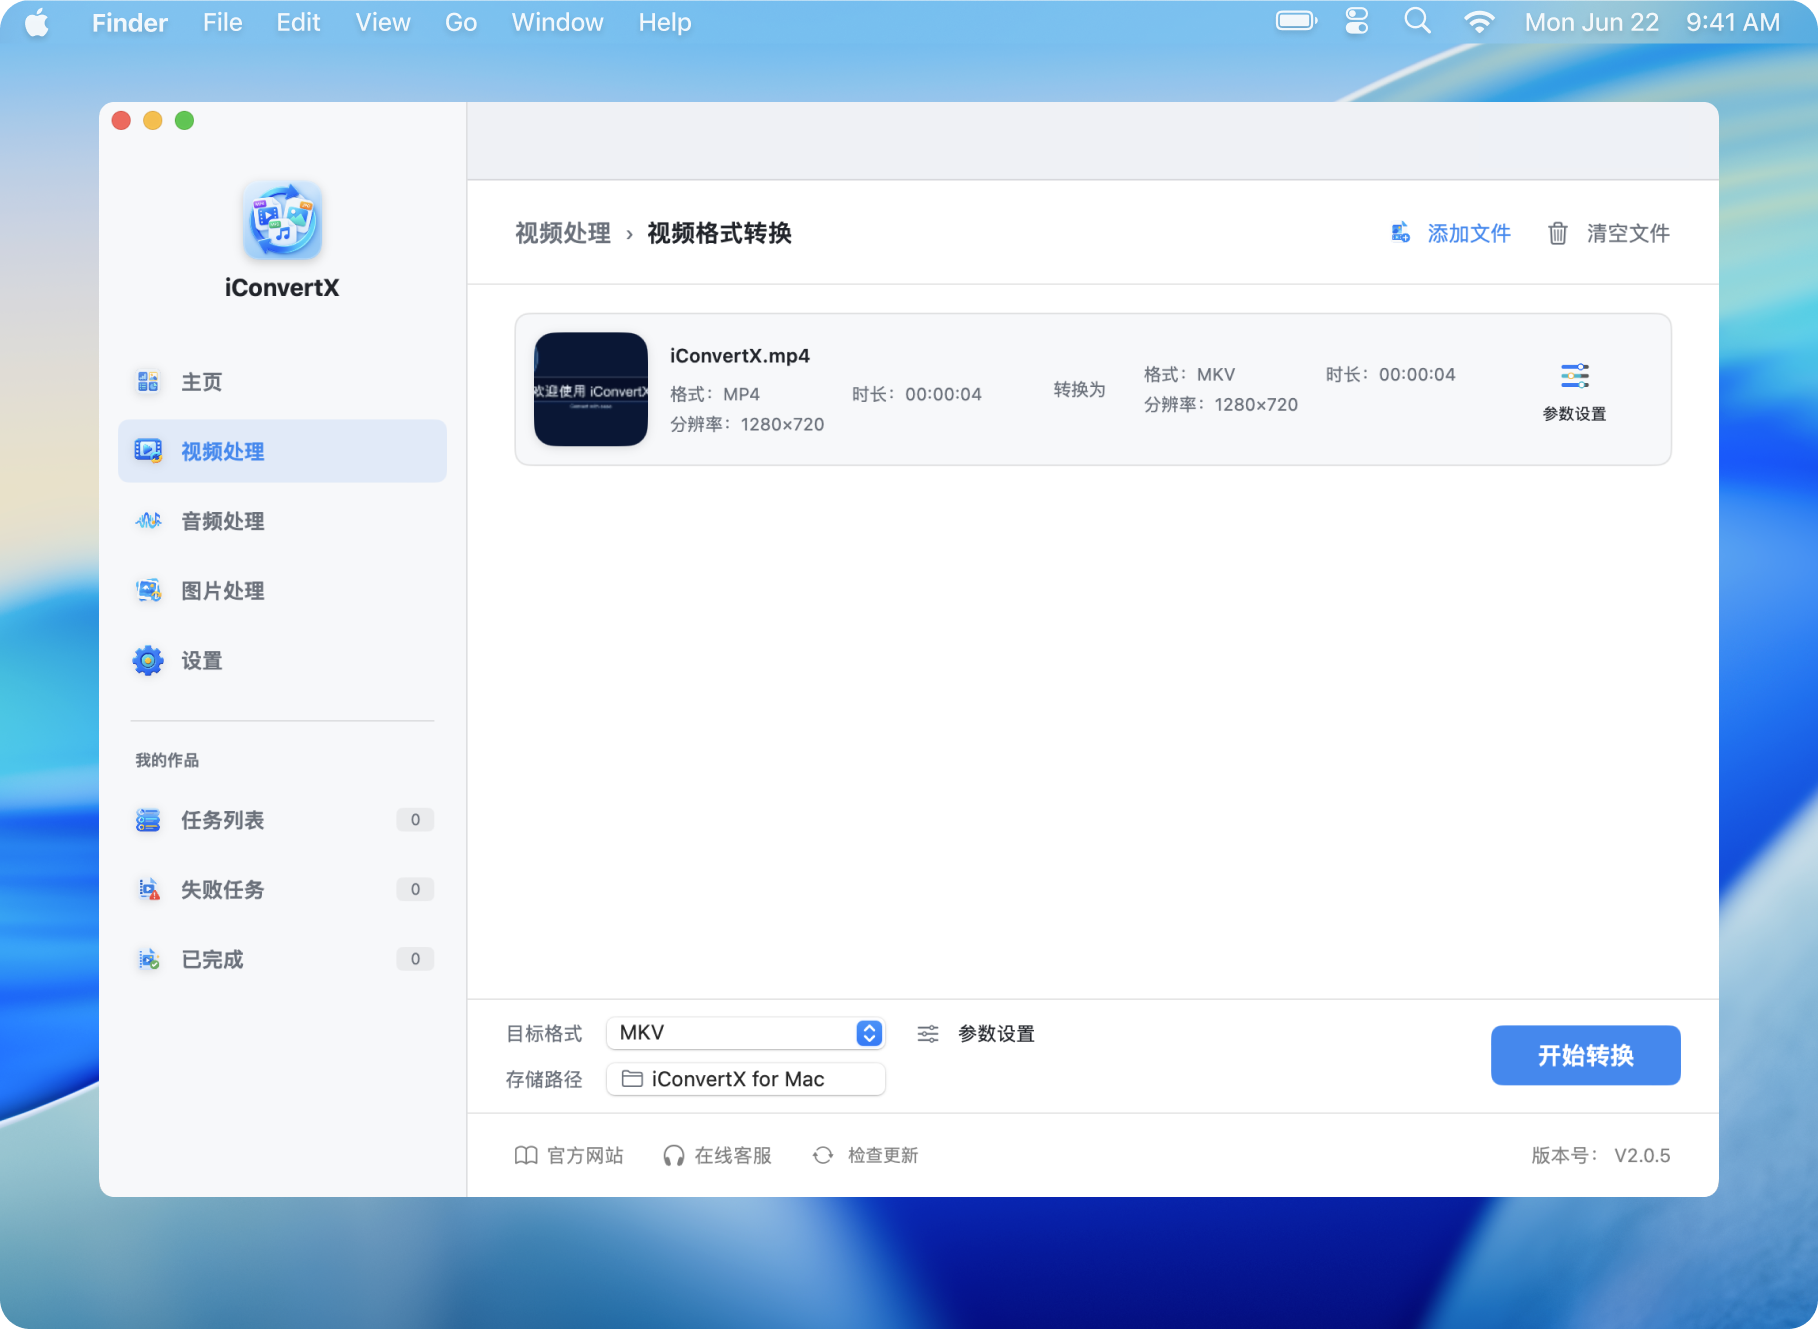Viewport: 1818px width, 1329px height.
Task: Click the 视频处理 sidebar icon
Action: (x=148, y=451)
